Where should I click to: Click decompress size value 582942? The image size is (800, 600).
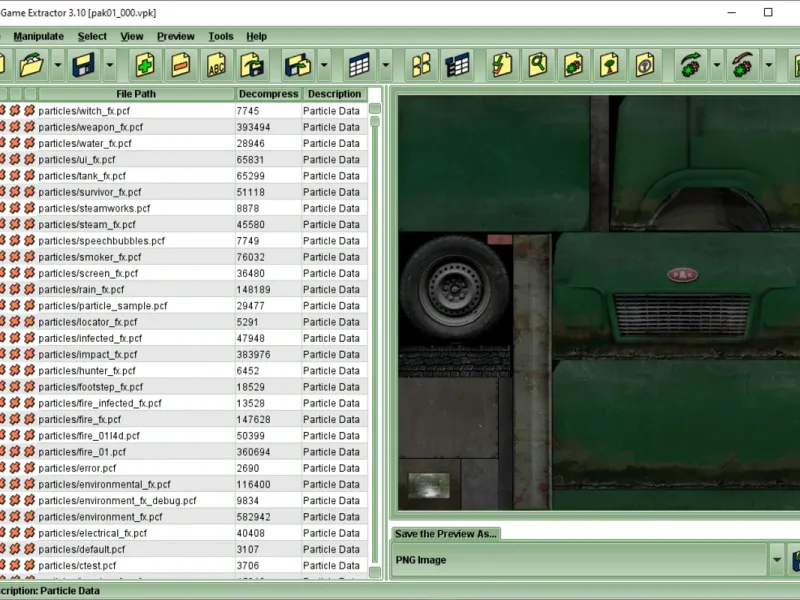[254, 517]
